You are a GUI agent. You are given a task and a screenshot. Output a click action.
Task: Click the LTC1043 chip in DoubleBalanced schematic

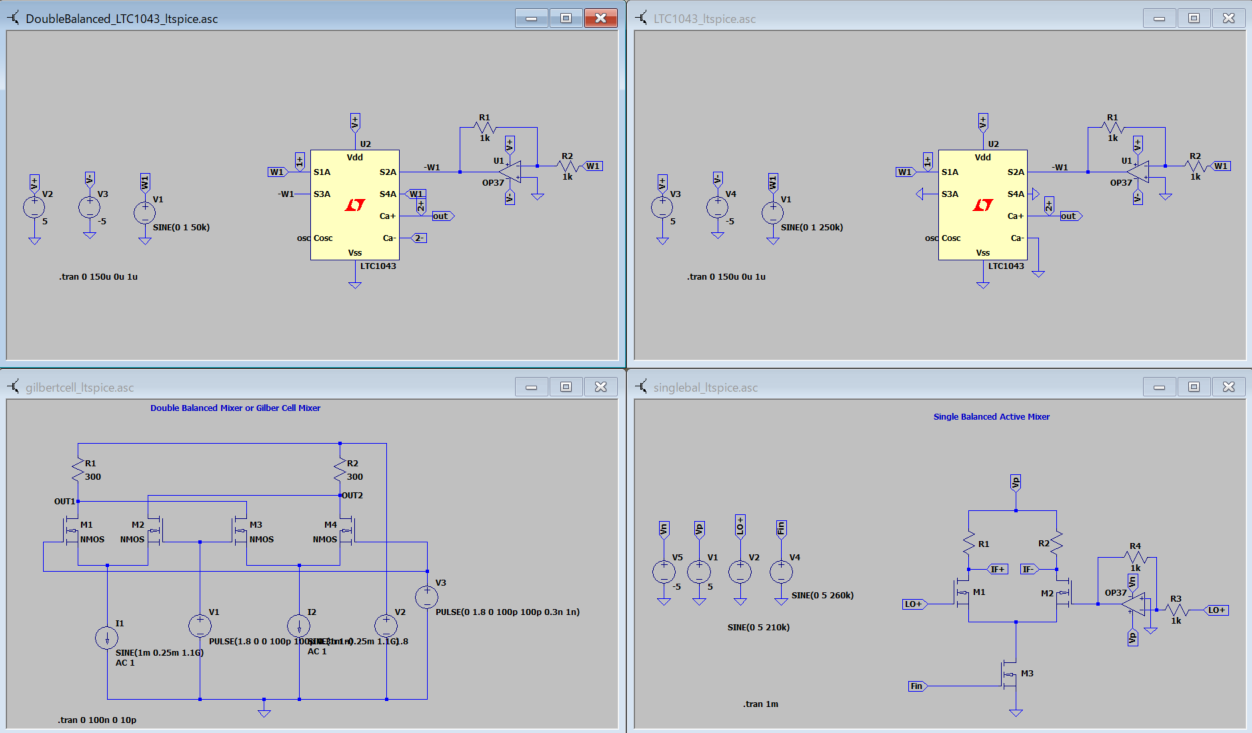354,205
